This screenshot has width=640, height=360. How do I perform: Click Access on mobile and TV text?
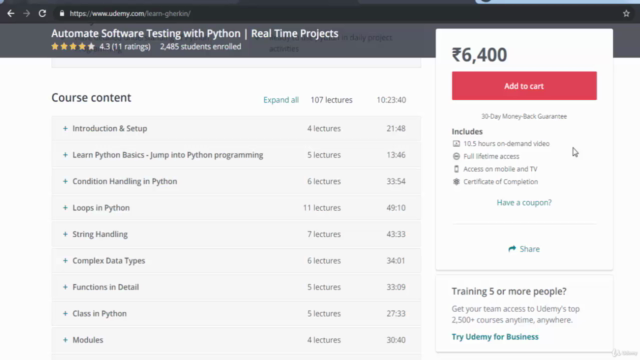(x=500, y=169)
